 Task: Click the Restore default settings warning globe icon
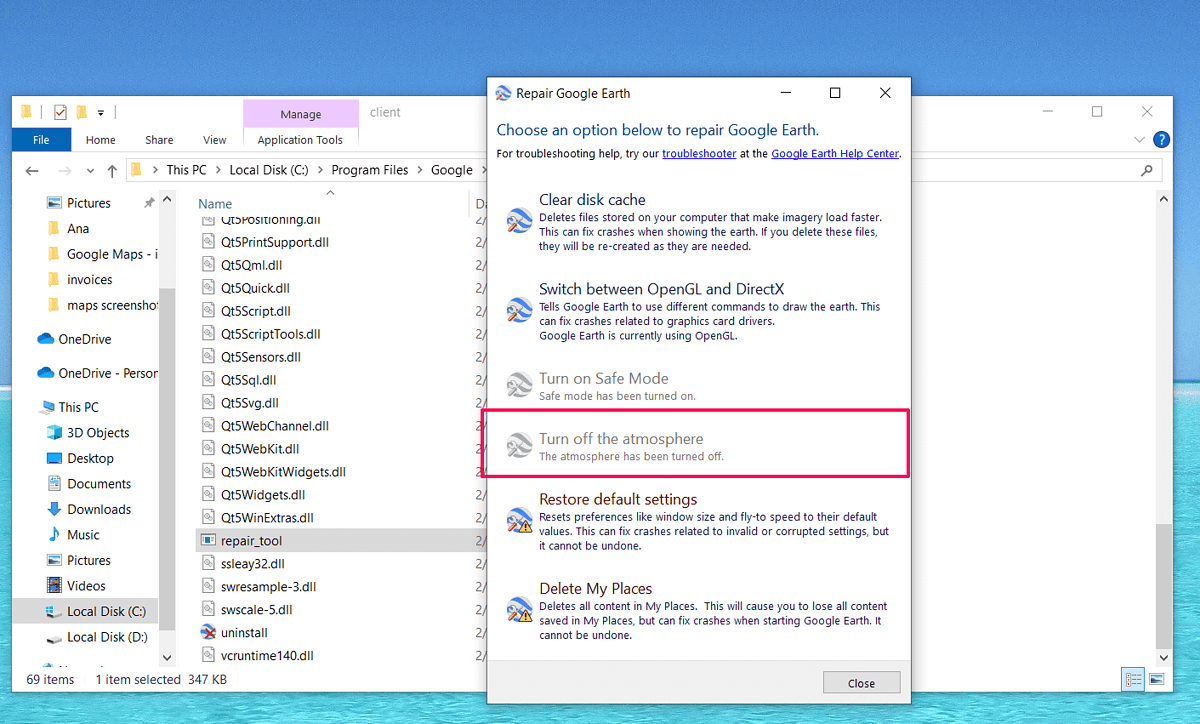518,520
